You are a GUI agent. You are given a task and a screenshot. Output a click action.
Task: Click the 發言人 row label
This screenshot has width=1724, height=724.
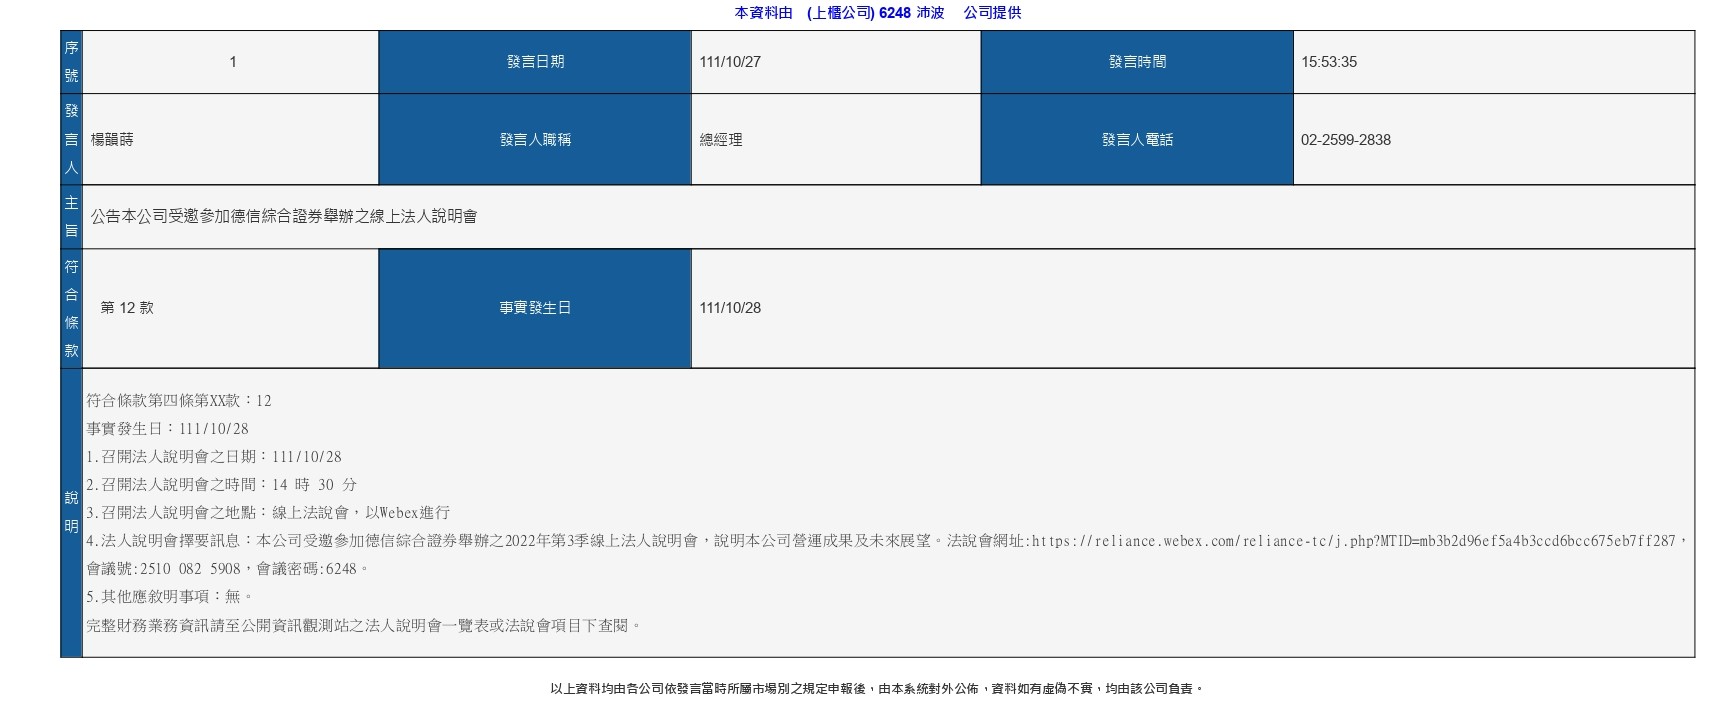point(71,139)
